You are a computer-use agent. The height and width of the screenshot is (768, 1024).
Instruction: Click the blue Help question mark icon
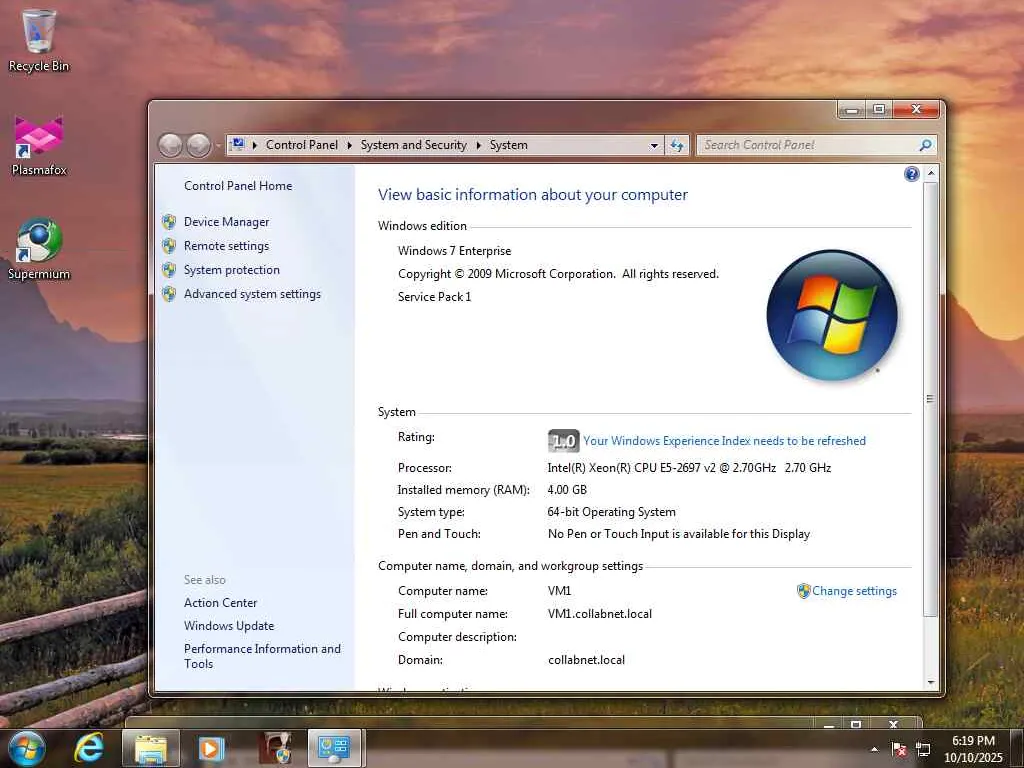pyautogui.click(x=912, y=174)
